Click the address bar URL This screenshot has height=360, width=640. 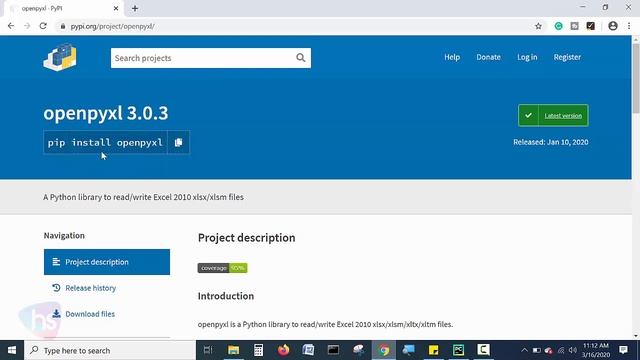pyautogui.click(x=112, y=27)
